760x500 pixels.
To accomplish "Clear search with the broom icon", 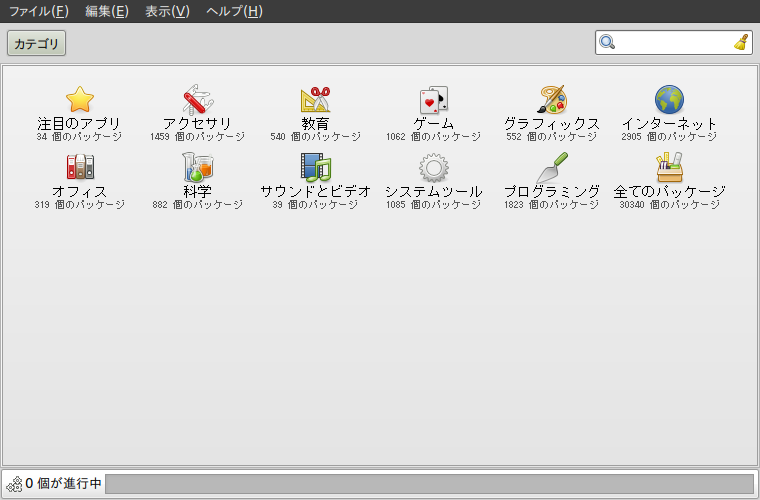I will pyautogui.click(x=741, y=43).
